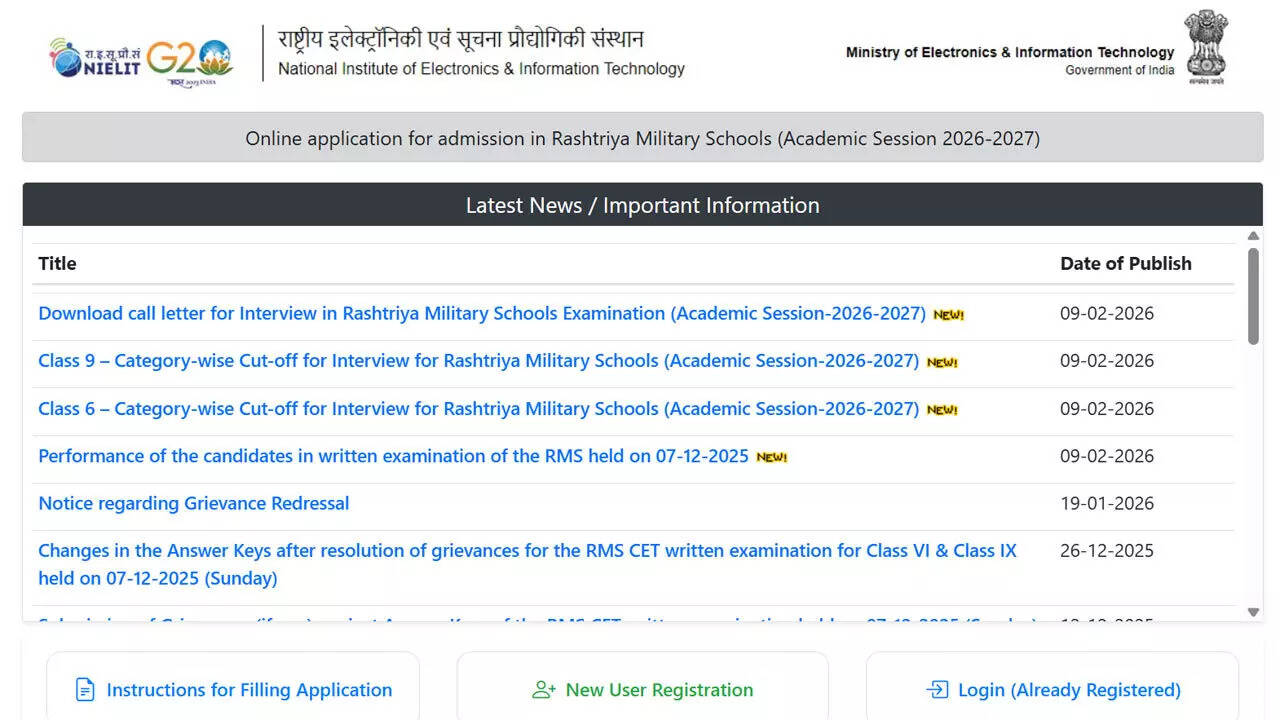Open the Notice regarding Grievance Redressal
Screen dimensions: 1280x720
[x=193, y=503]
